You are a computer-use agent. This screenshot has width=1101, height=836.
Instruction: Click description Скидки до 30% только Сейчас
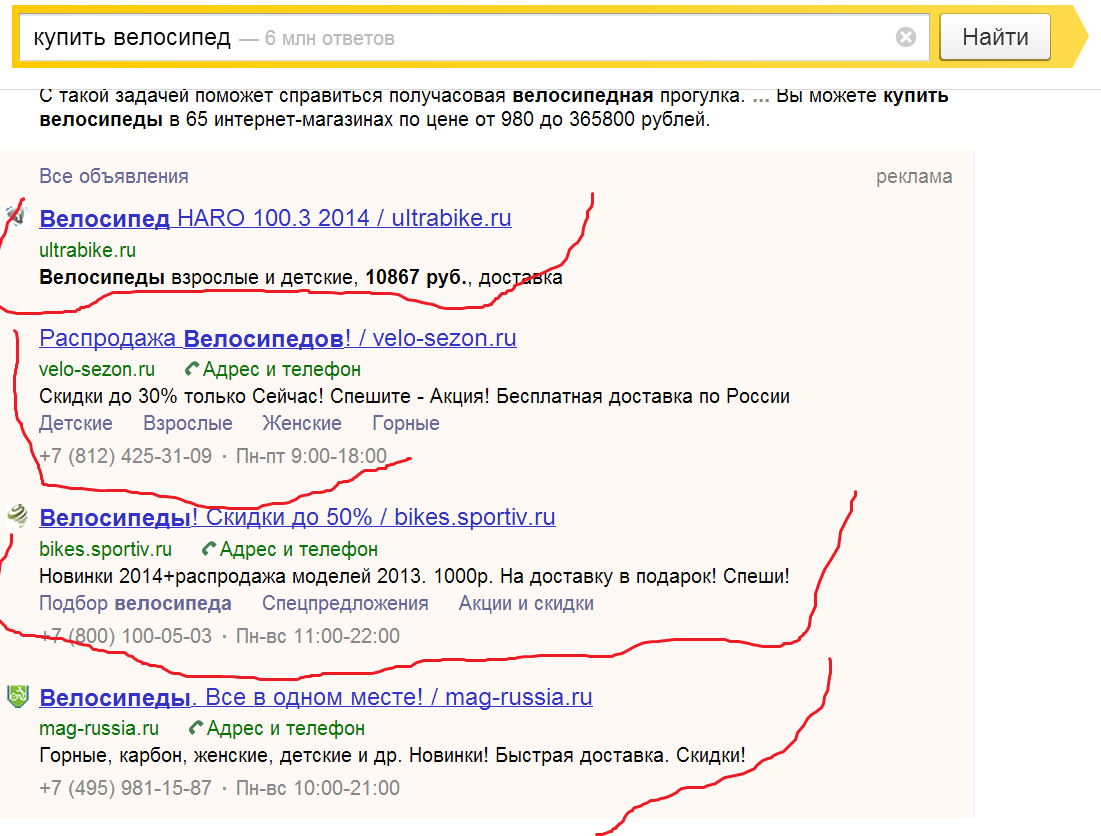pyautogui.click(x=414, y=397)
